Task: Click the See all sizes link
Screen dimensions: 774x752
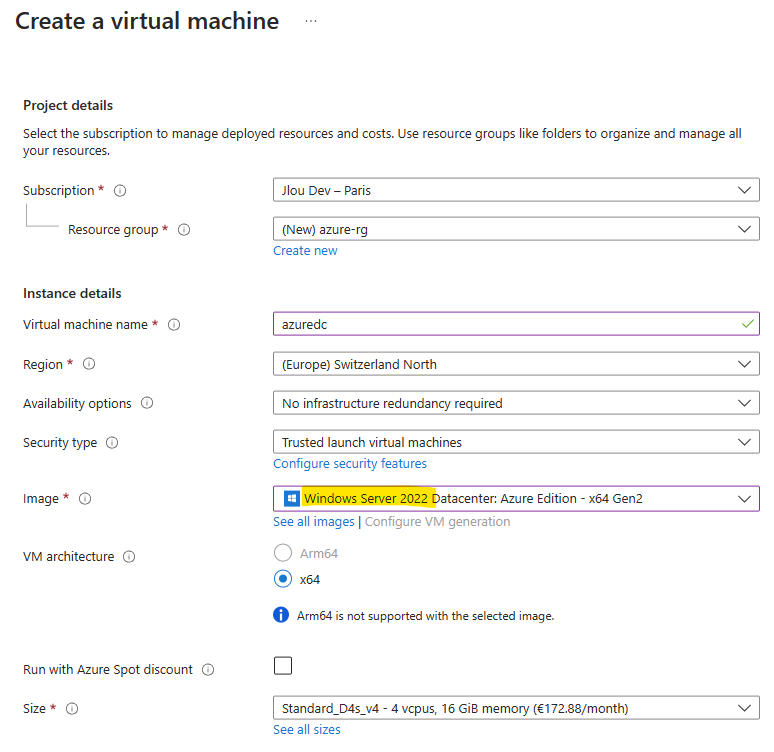Action: point(307,730)
